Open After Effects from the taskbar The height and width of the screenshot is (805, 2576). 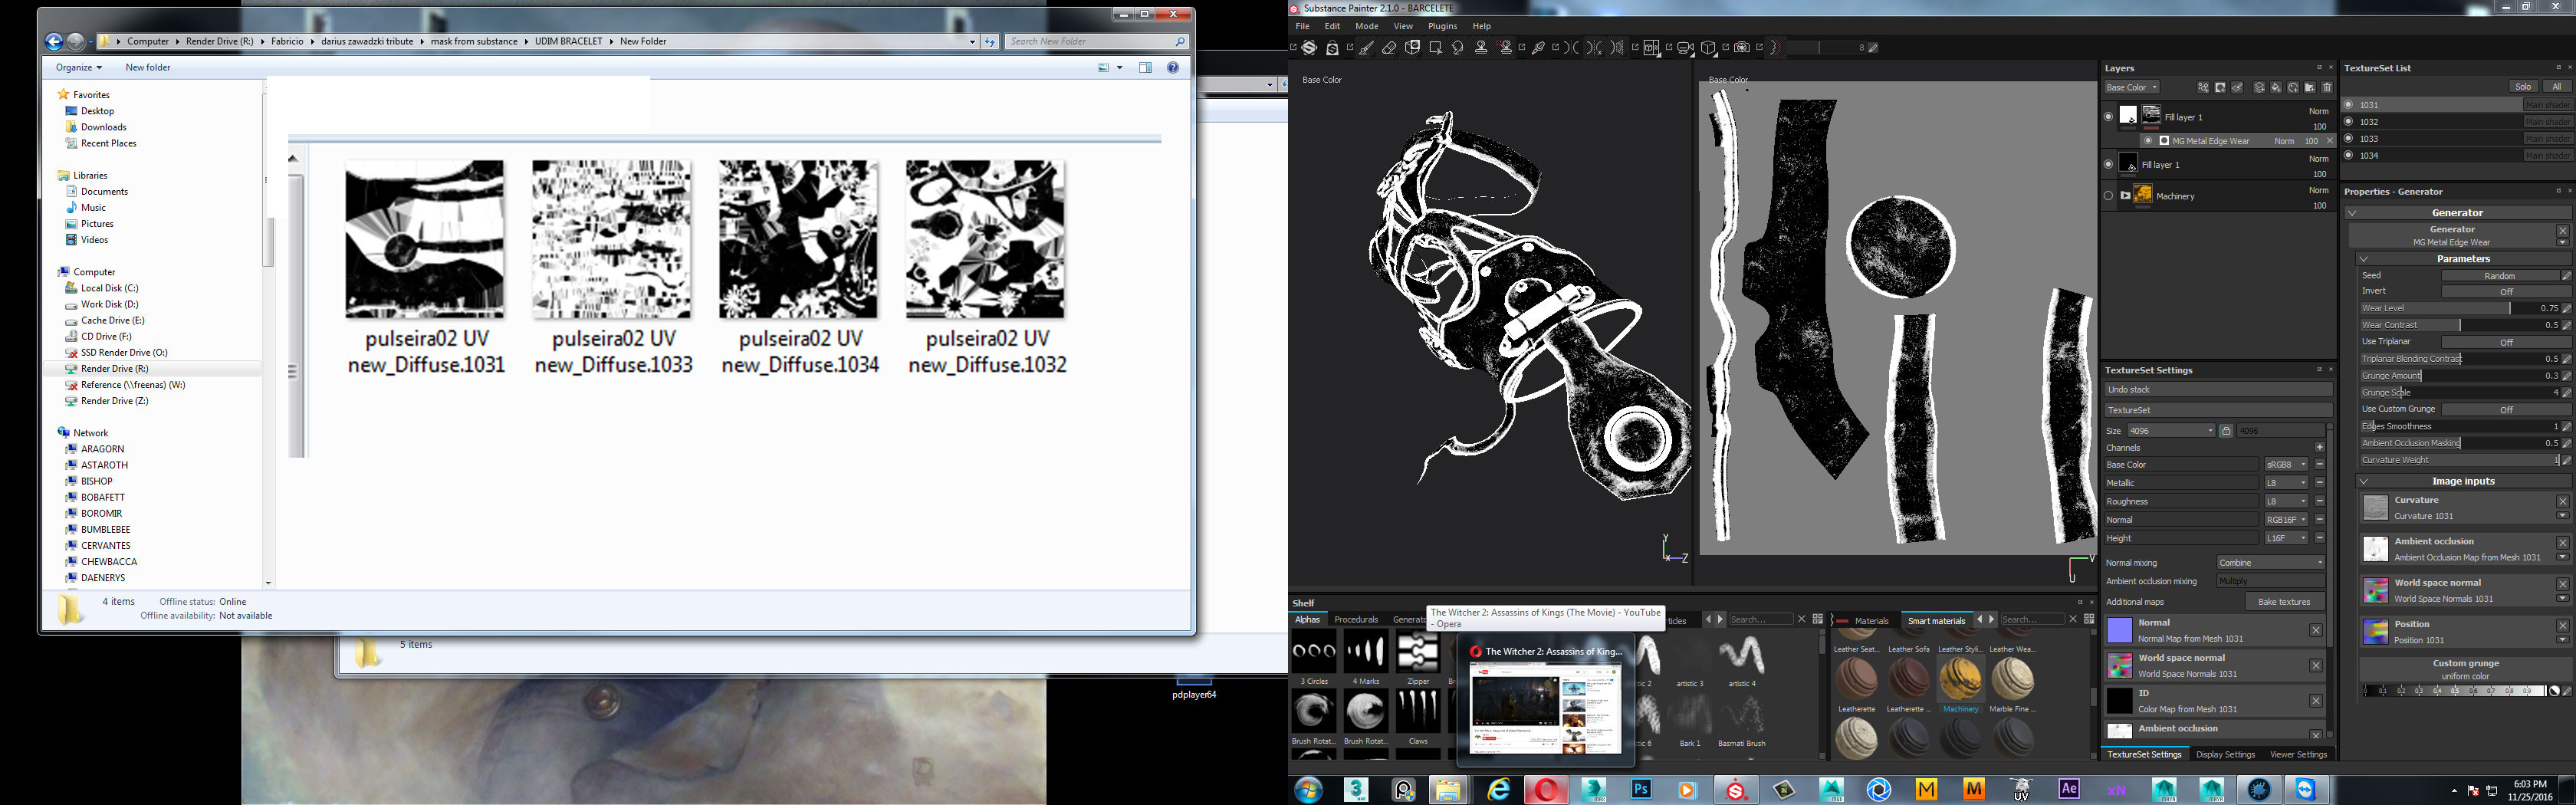pyautogui.click(x=2069, y=789)
